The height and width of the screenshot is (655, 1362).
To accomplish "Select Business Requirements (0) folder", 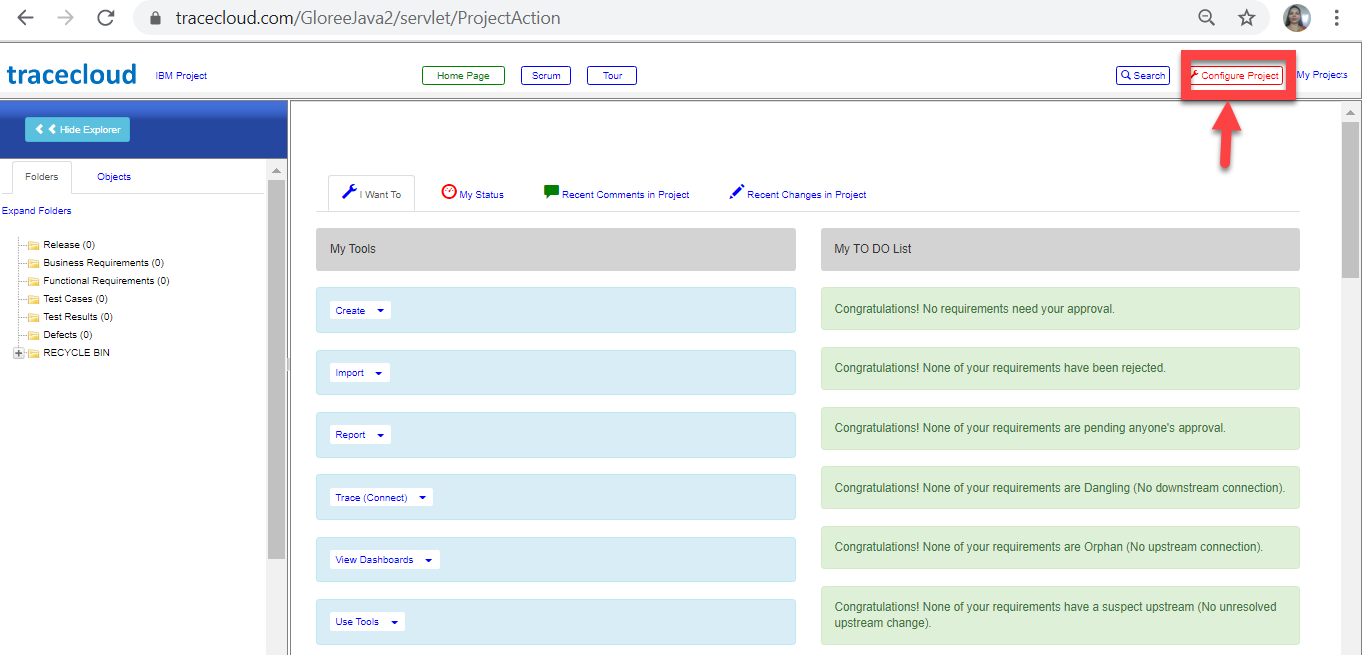I will (103, 263).
